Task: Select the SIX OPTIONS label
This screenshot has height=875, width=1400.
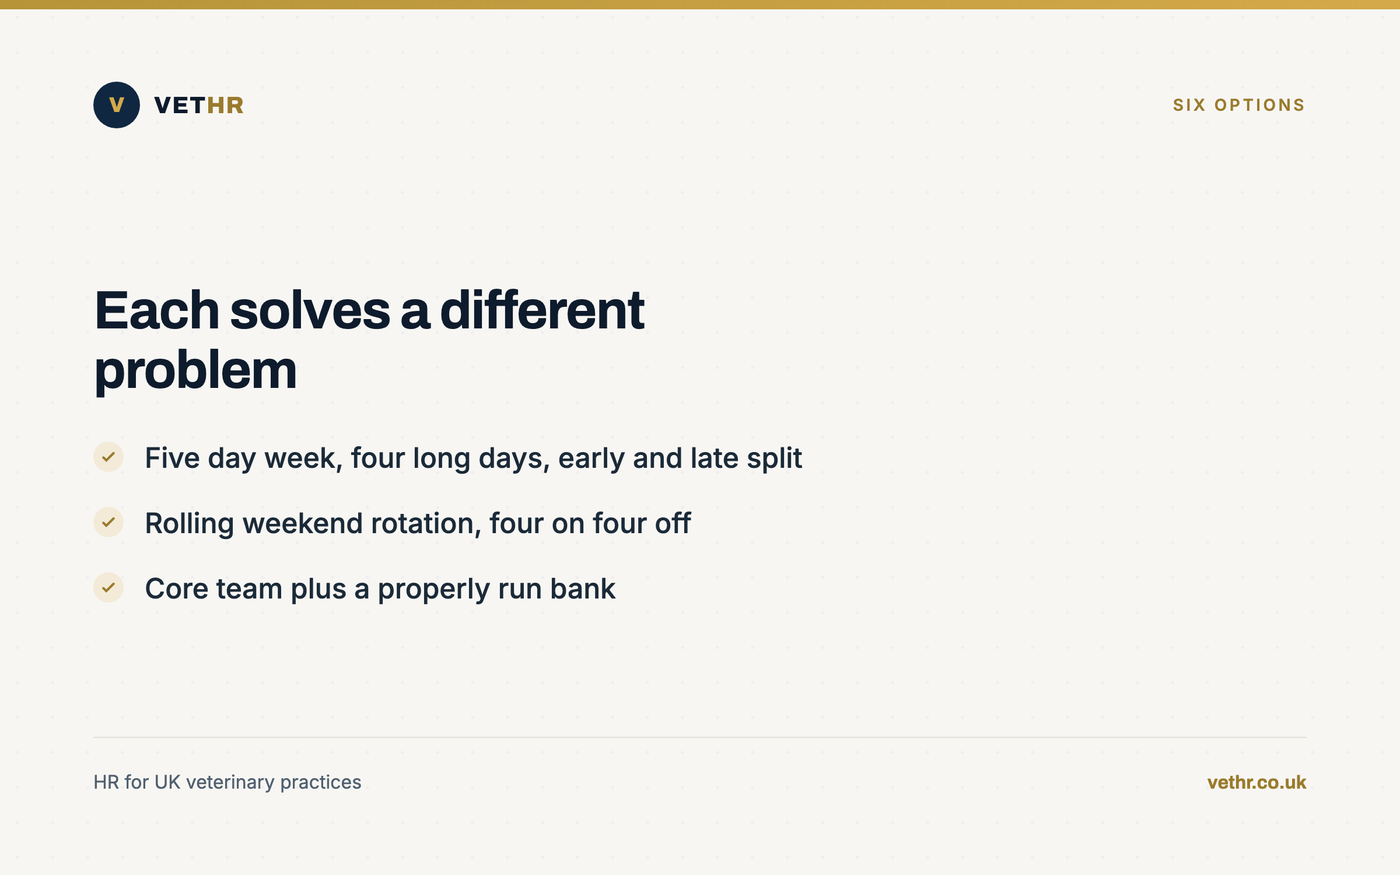Action: point(1239,105)
